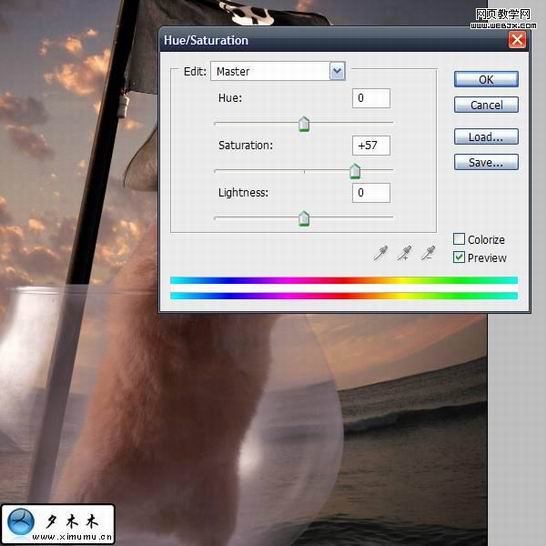
Task: Select the plain eyedropper tool
Action: (380, 253)
